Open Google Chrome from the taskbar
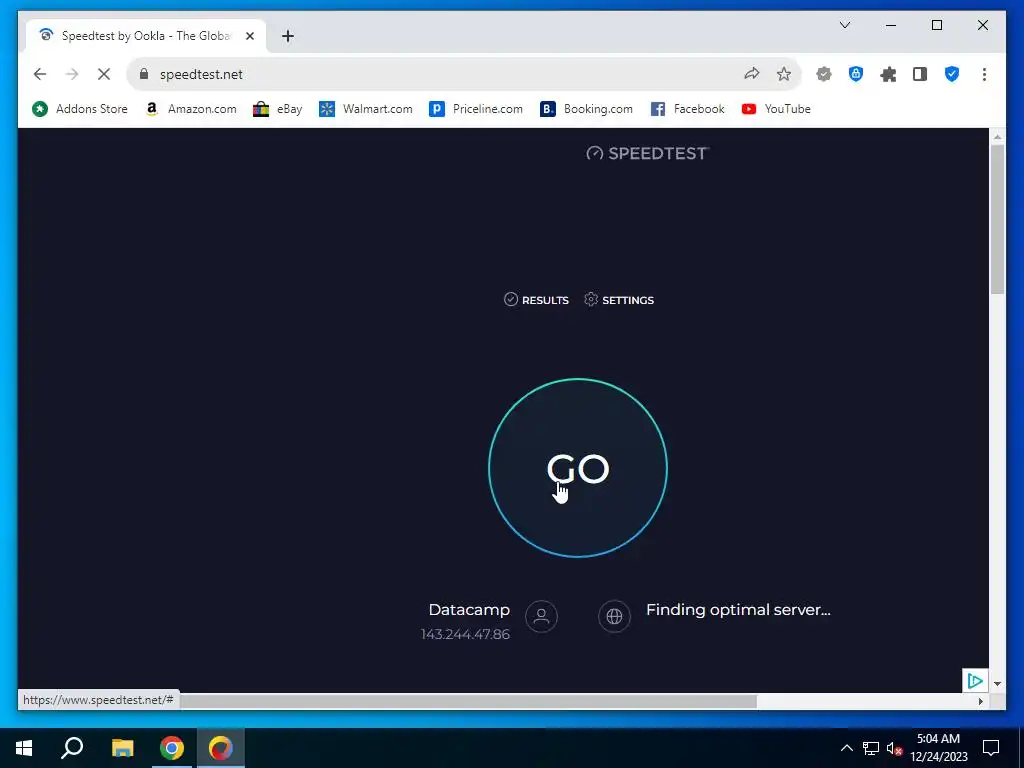Image resolution: width=1024 pixels, height=768 pixels. coord(172,748)
